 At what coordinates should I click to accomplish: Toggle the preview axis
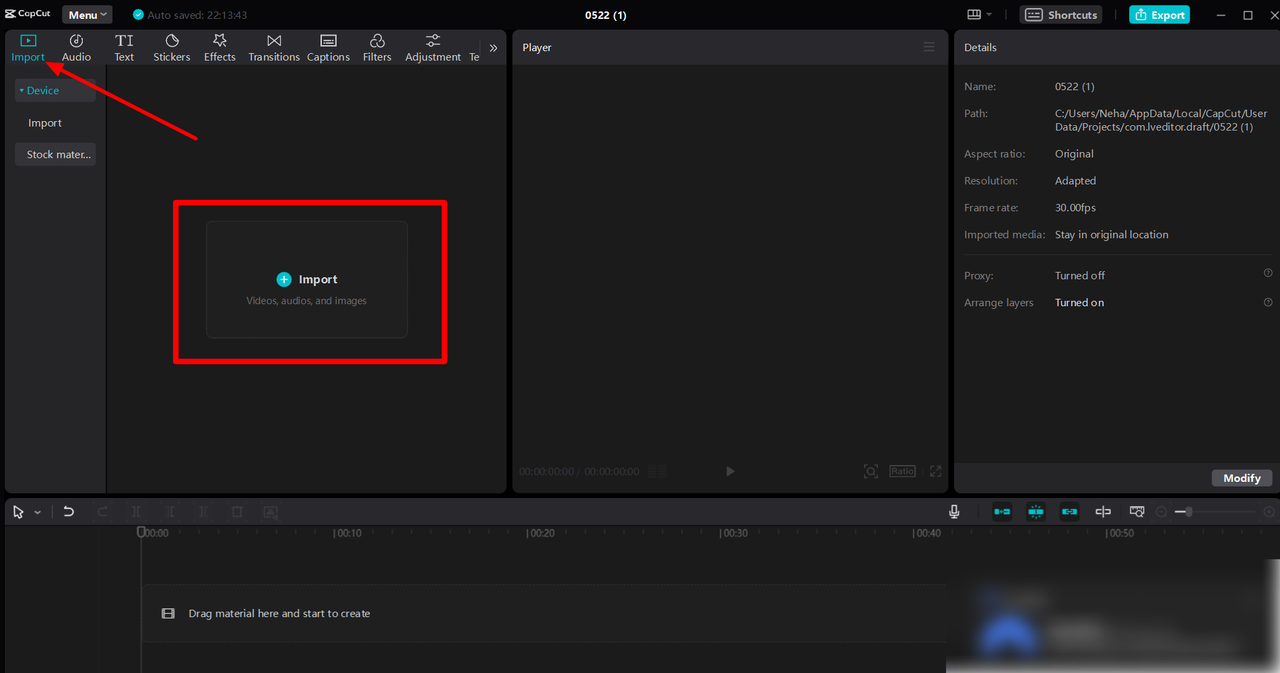(x=1103, y=511)
